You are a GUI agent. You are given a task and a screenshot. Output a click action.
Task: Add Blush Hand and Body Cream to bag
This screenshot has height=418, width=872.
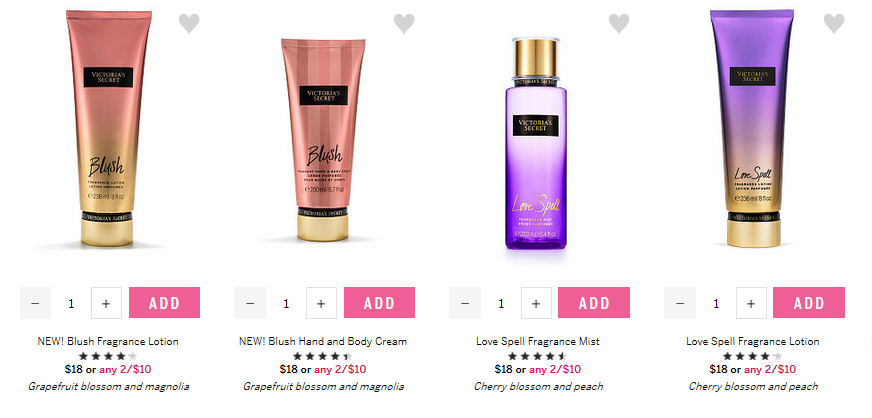(x=379, y=302)
